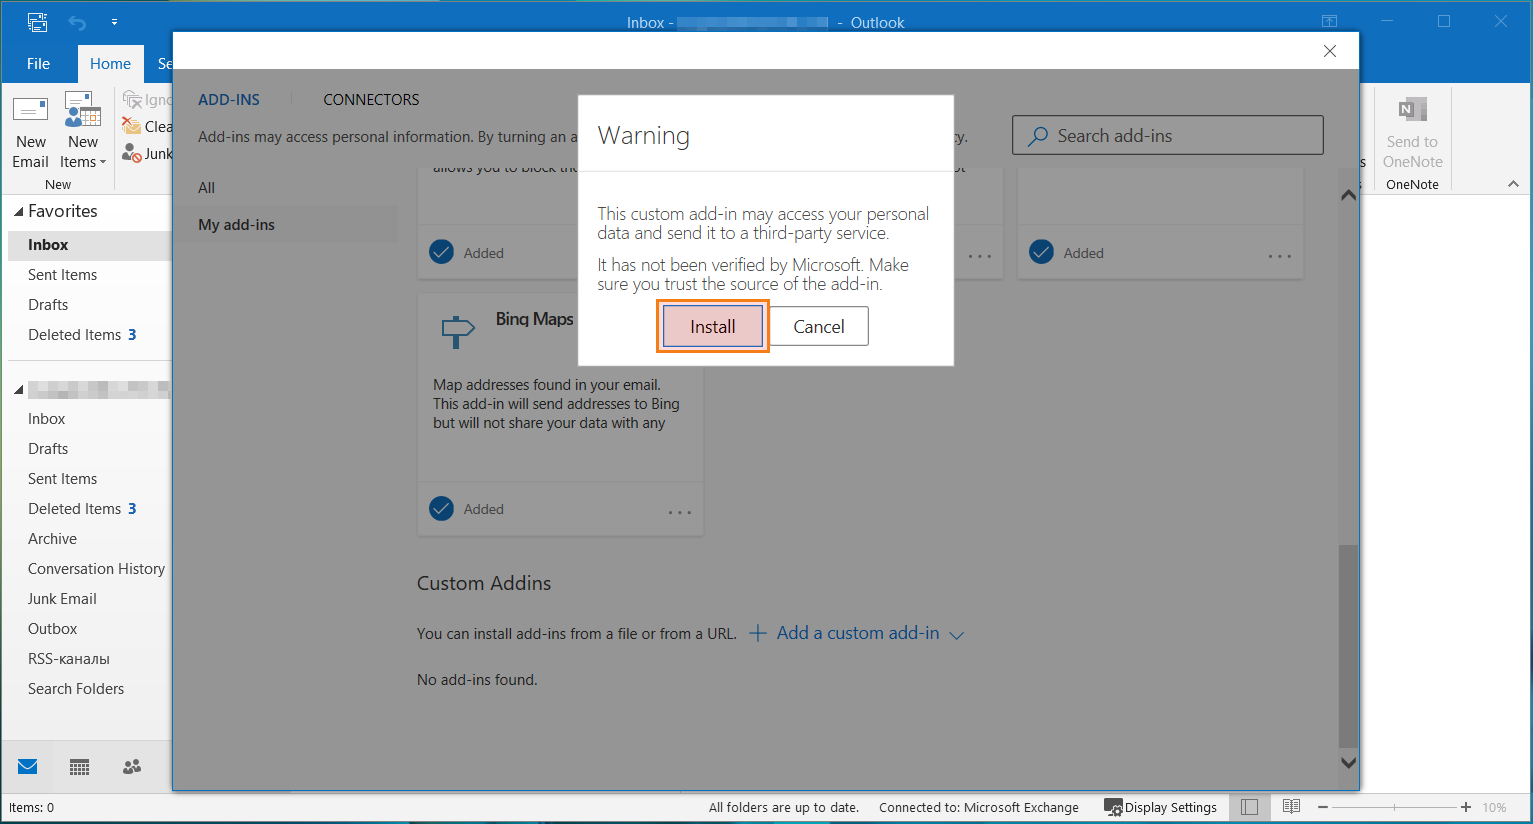Click the Undo arrow in title bar
Image resolution: width=1533 pixels, height=824 pixels.
pos(77,22)
